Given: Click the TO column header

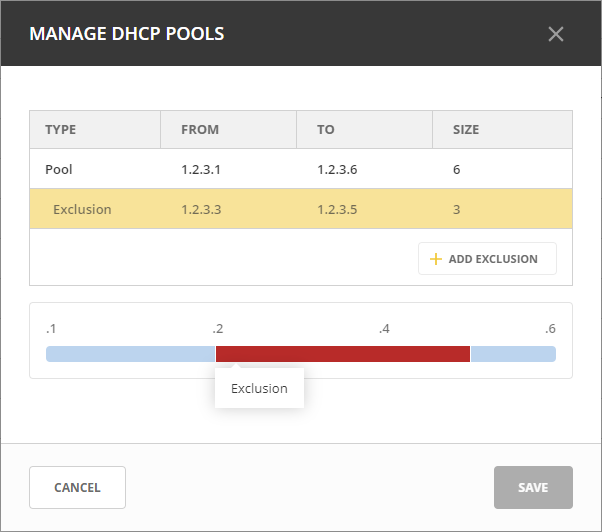Looking at the screenshot, I should tap(326, 130).
